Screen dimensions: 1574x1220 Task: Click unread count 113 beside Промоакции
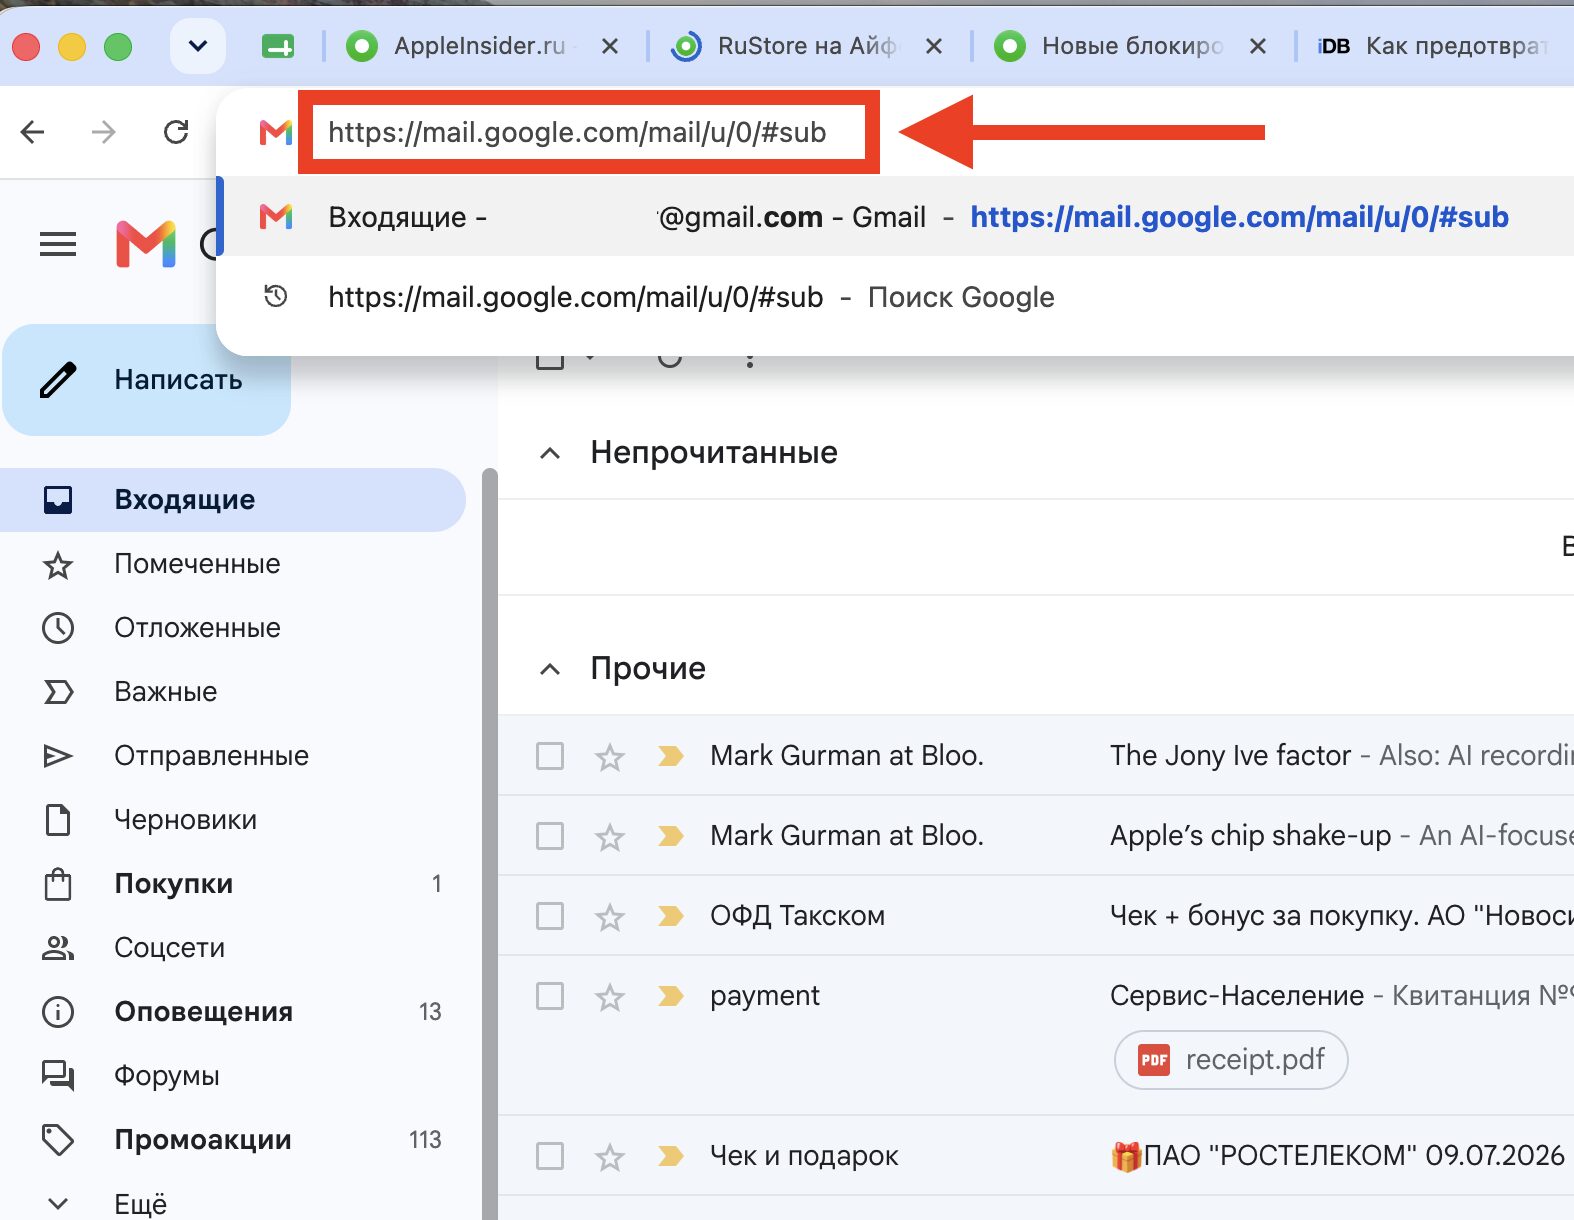pos(425,1140)
